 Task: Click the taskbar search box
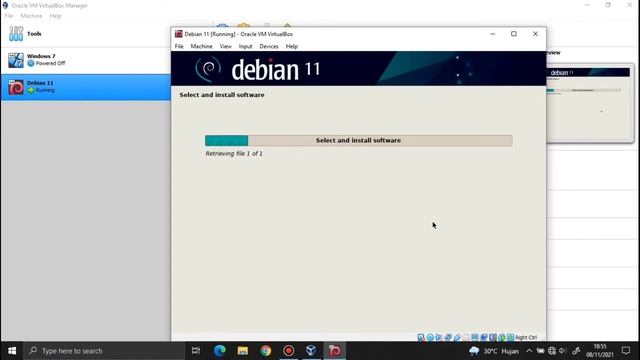[x=104, y=351]
